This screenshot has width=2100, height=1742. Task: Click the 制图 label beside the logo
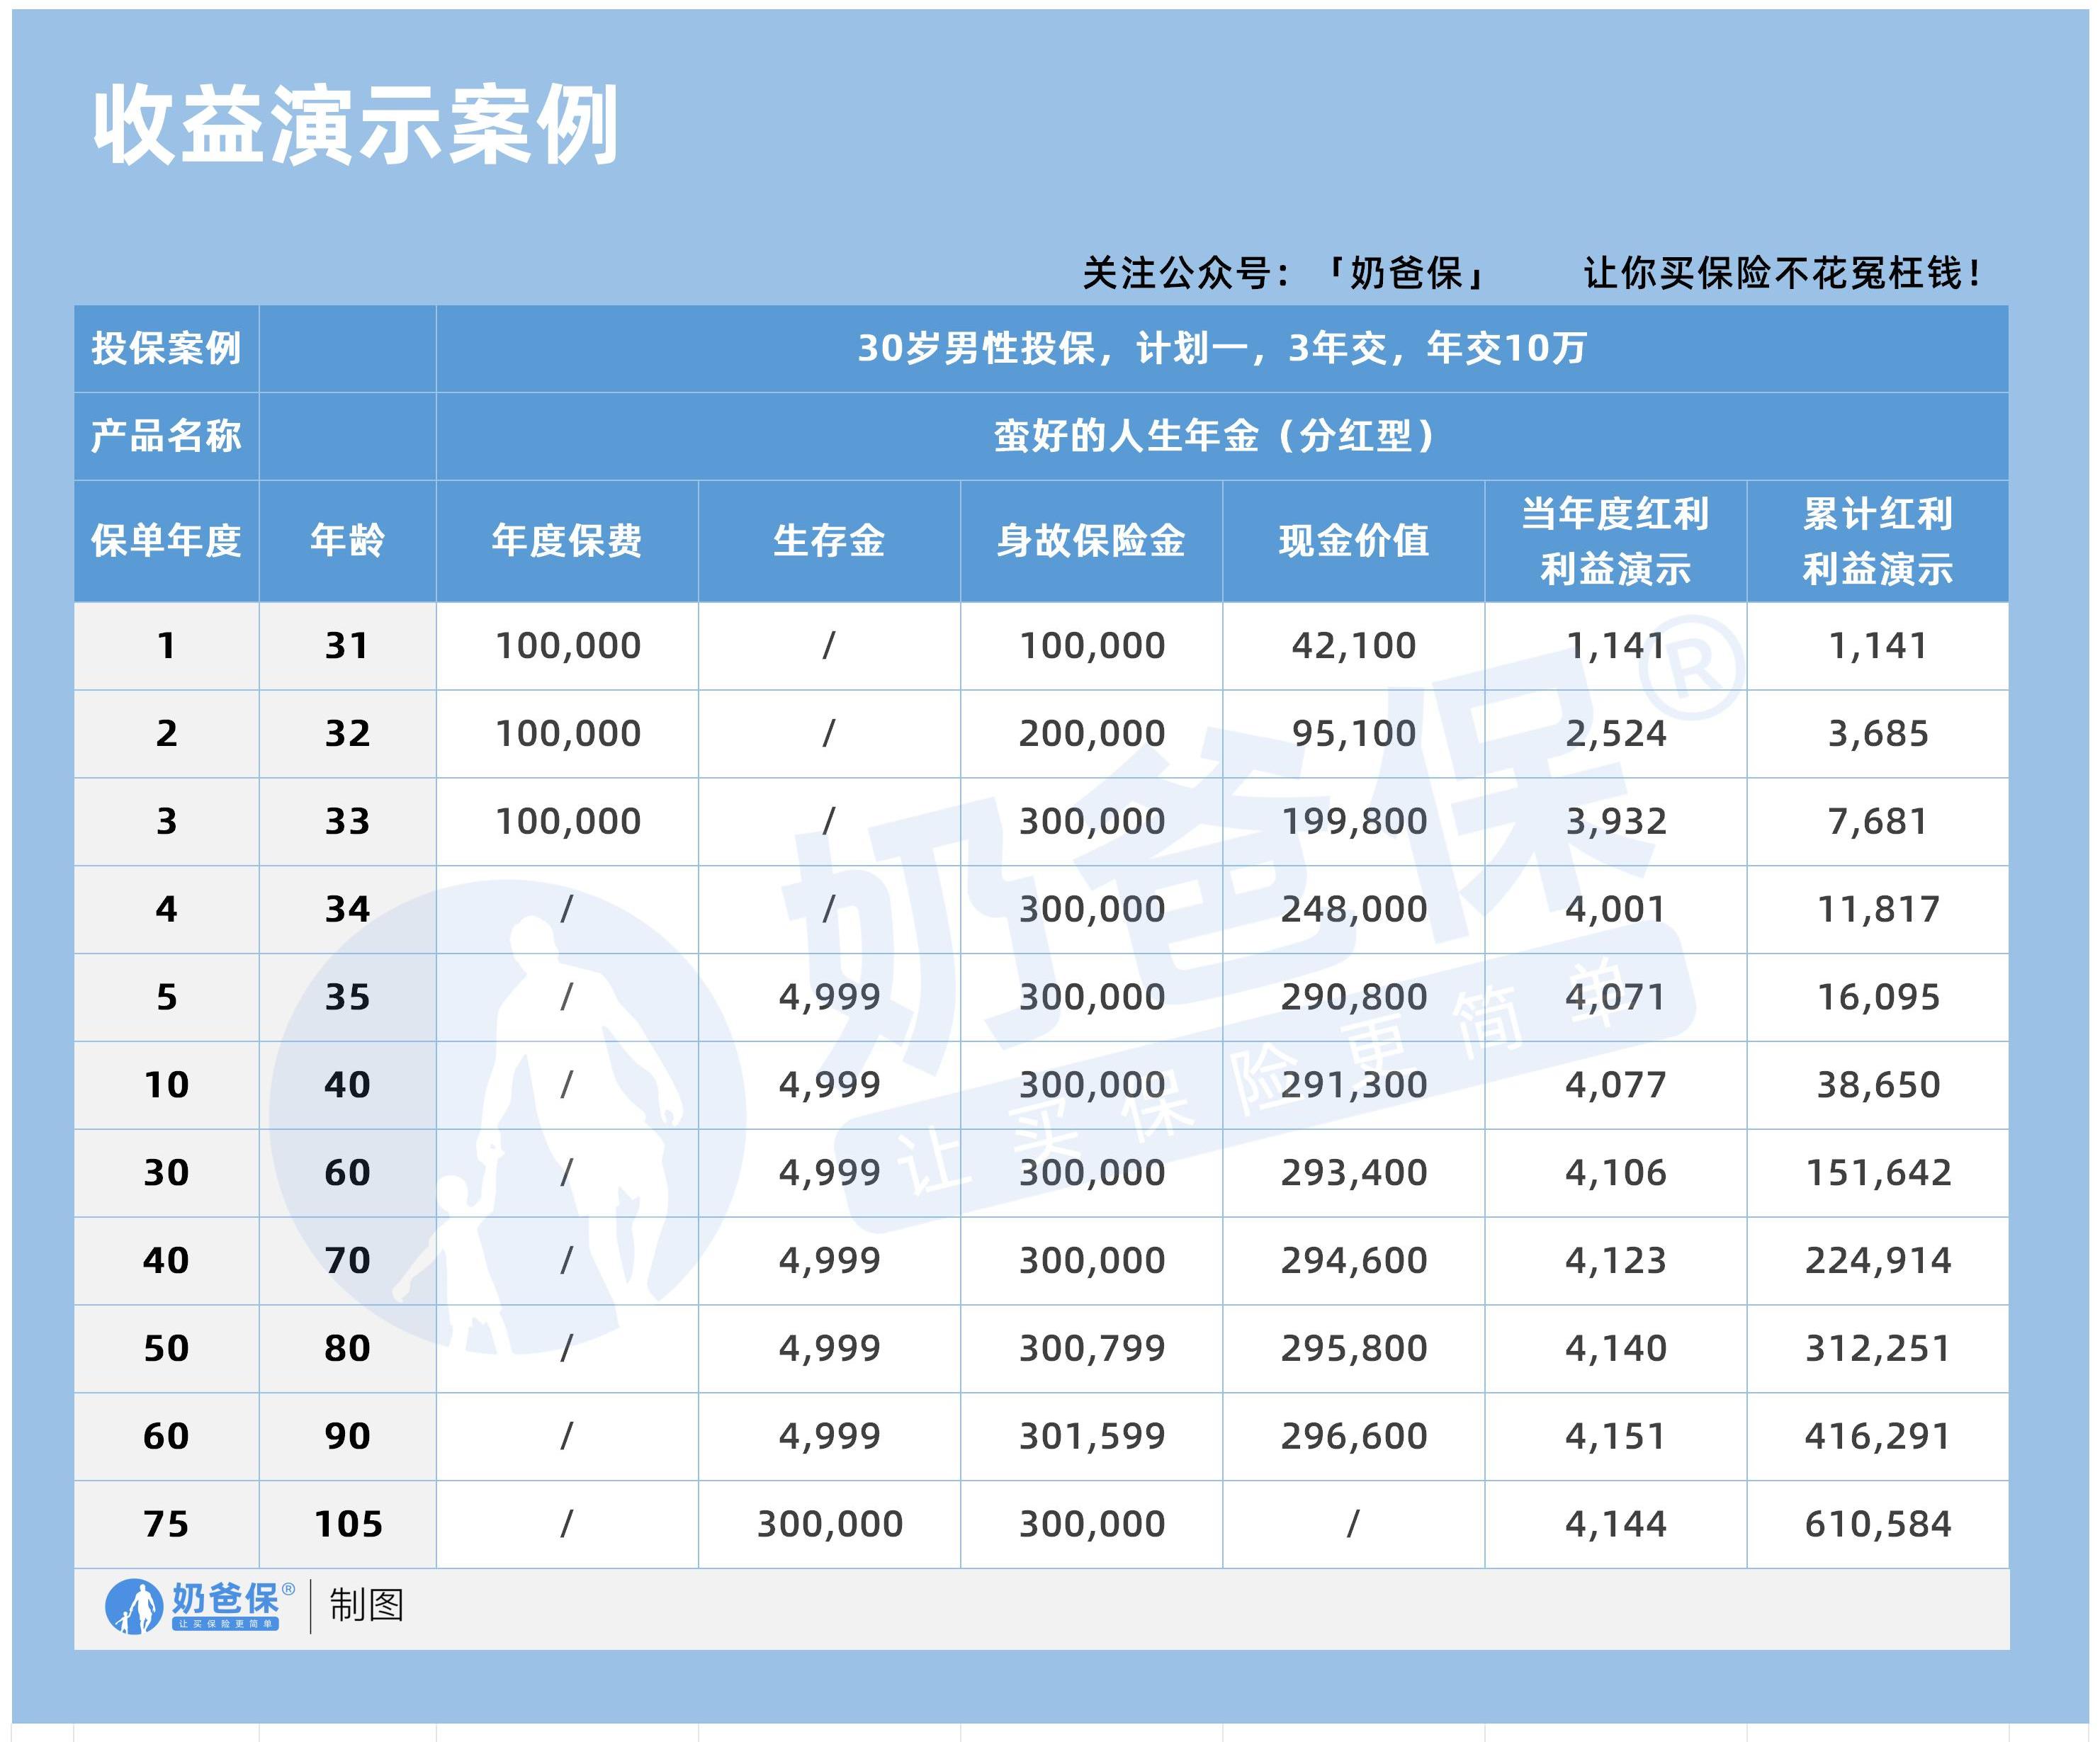(366, 1605)
